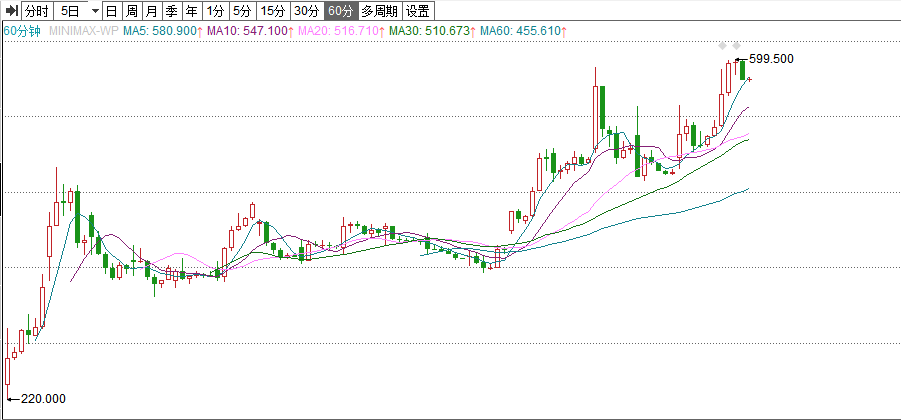The height and width of the screenshot is (420, 901).
Task: Click the MA60: 455.610 indicator value
Action: [x=523, y=31]
